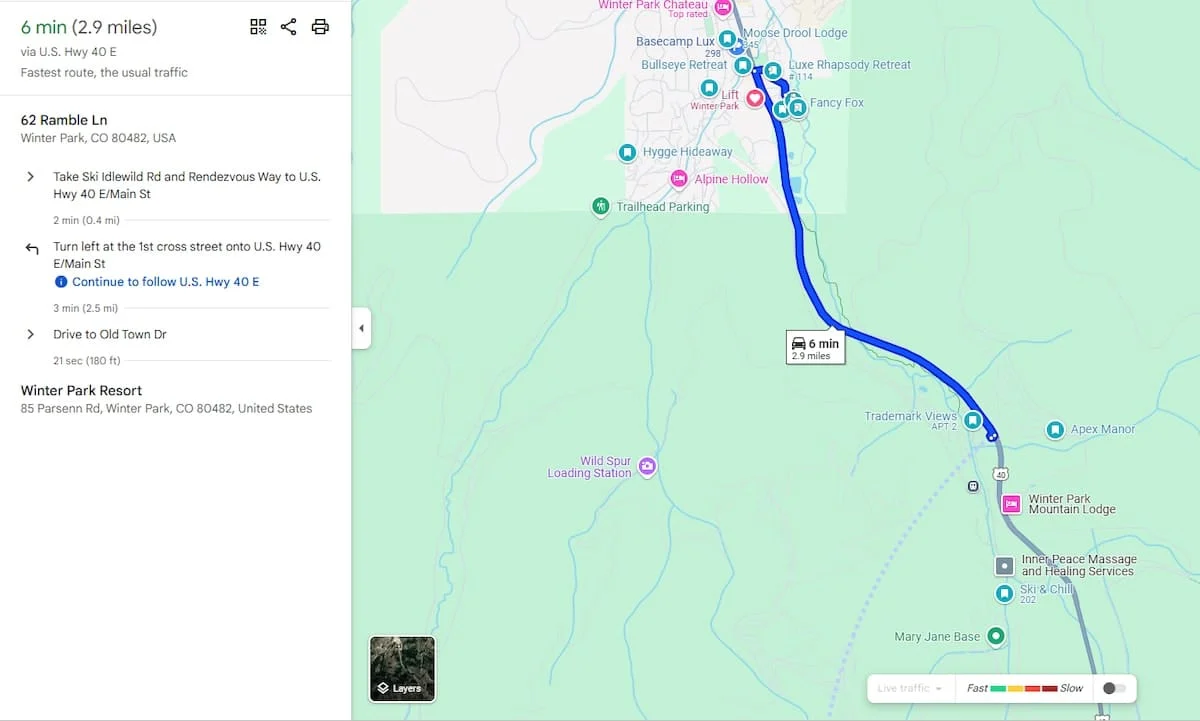Viewport: 1200px width, 721px height.
Task: Select the 62 Ramble Ln starting point
Action: tap(69, 120)
